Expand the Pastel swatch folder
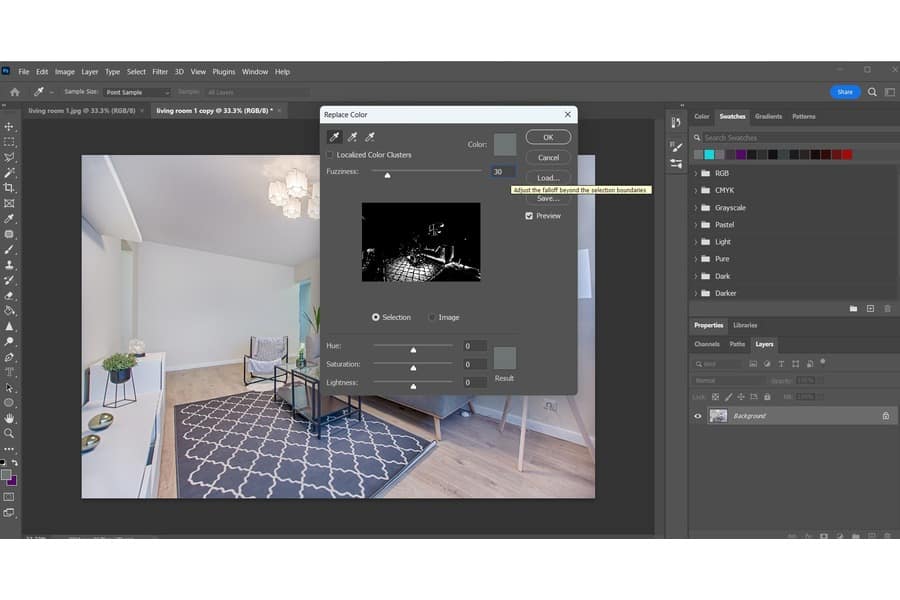The height and width of the screenshot is (600, 900). coord(696,225)
